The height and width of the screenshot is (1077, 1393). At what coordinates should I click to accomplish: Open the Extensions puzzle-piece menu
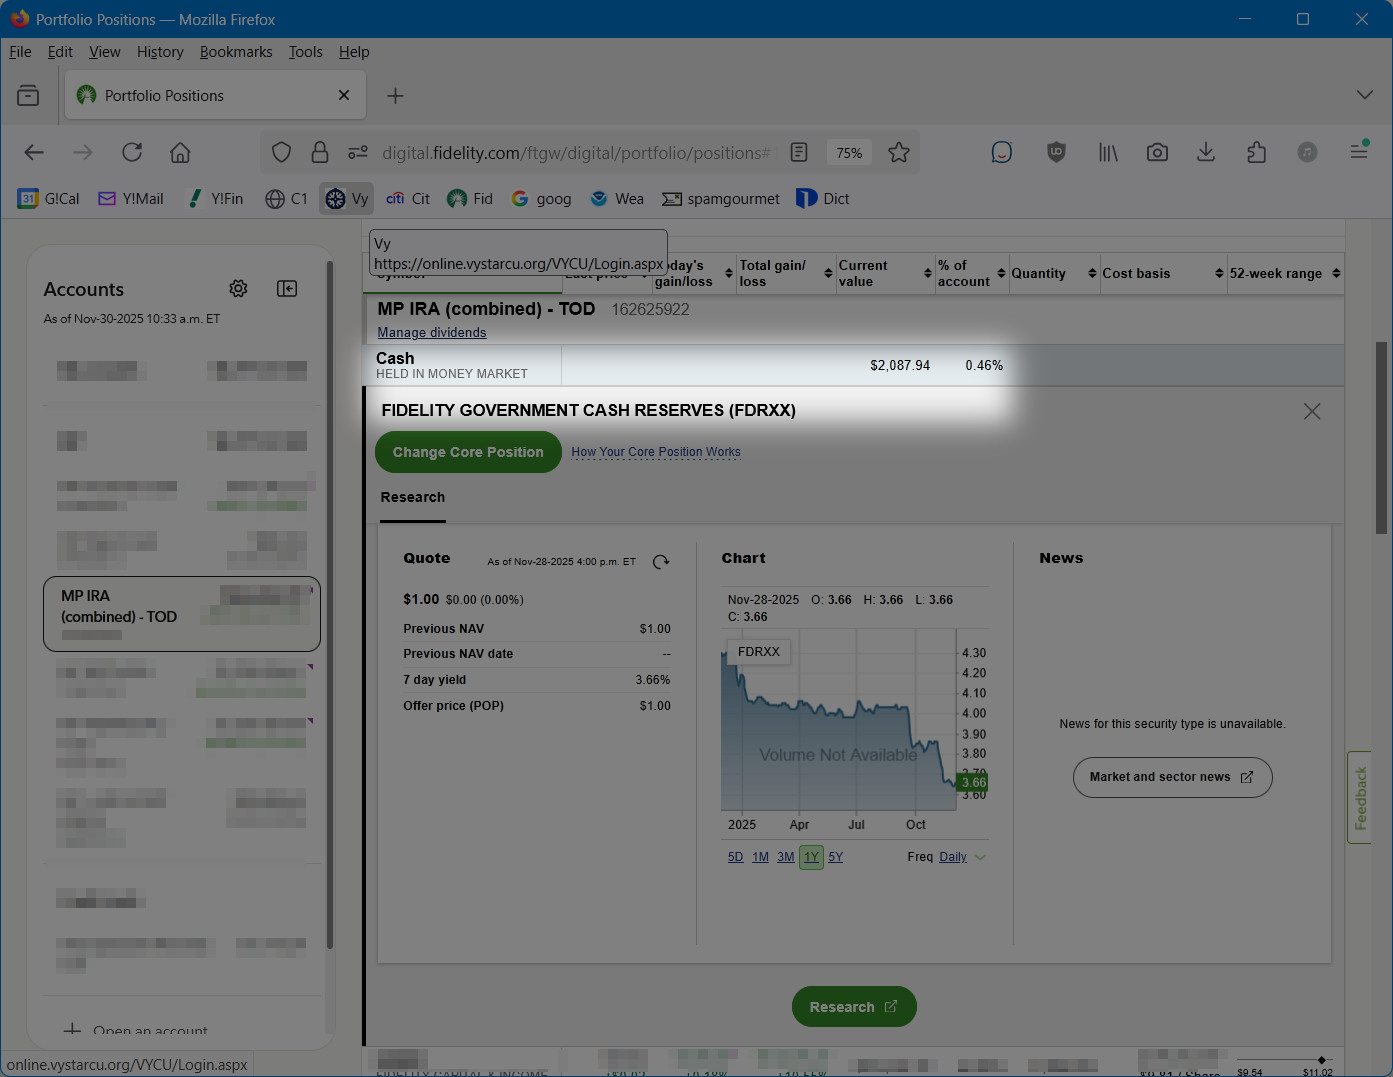pos(1257,152)
